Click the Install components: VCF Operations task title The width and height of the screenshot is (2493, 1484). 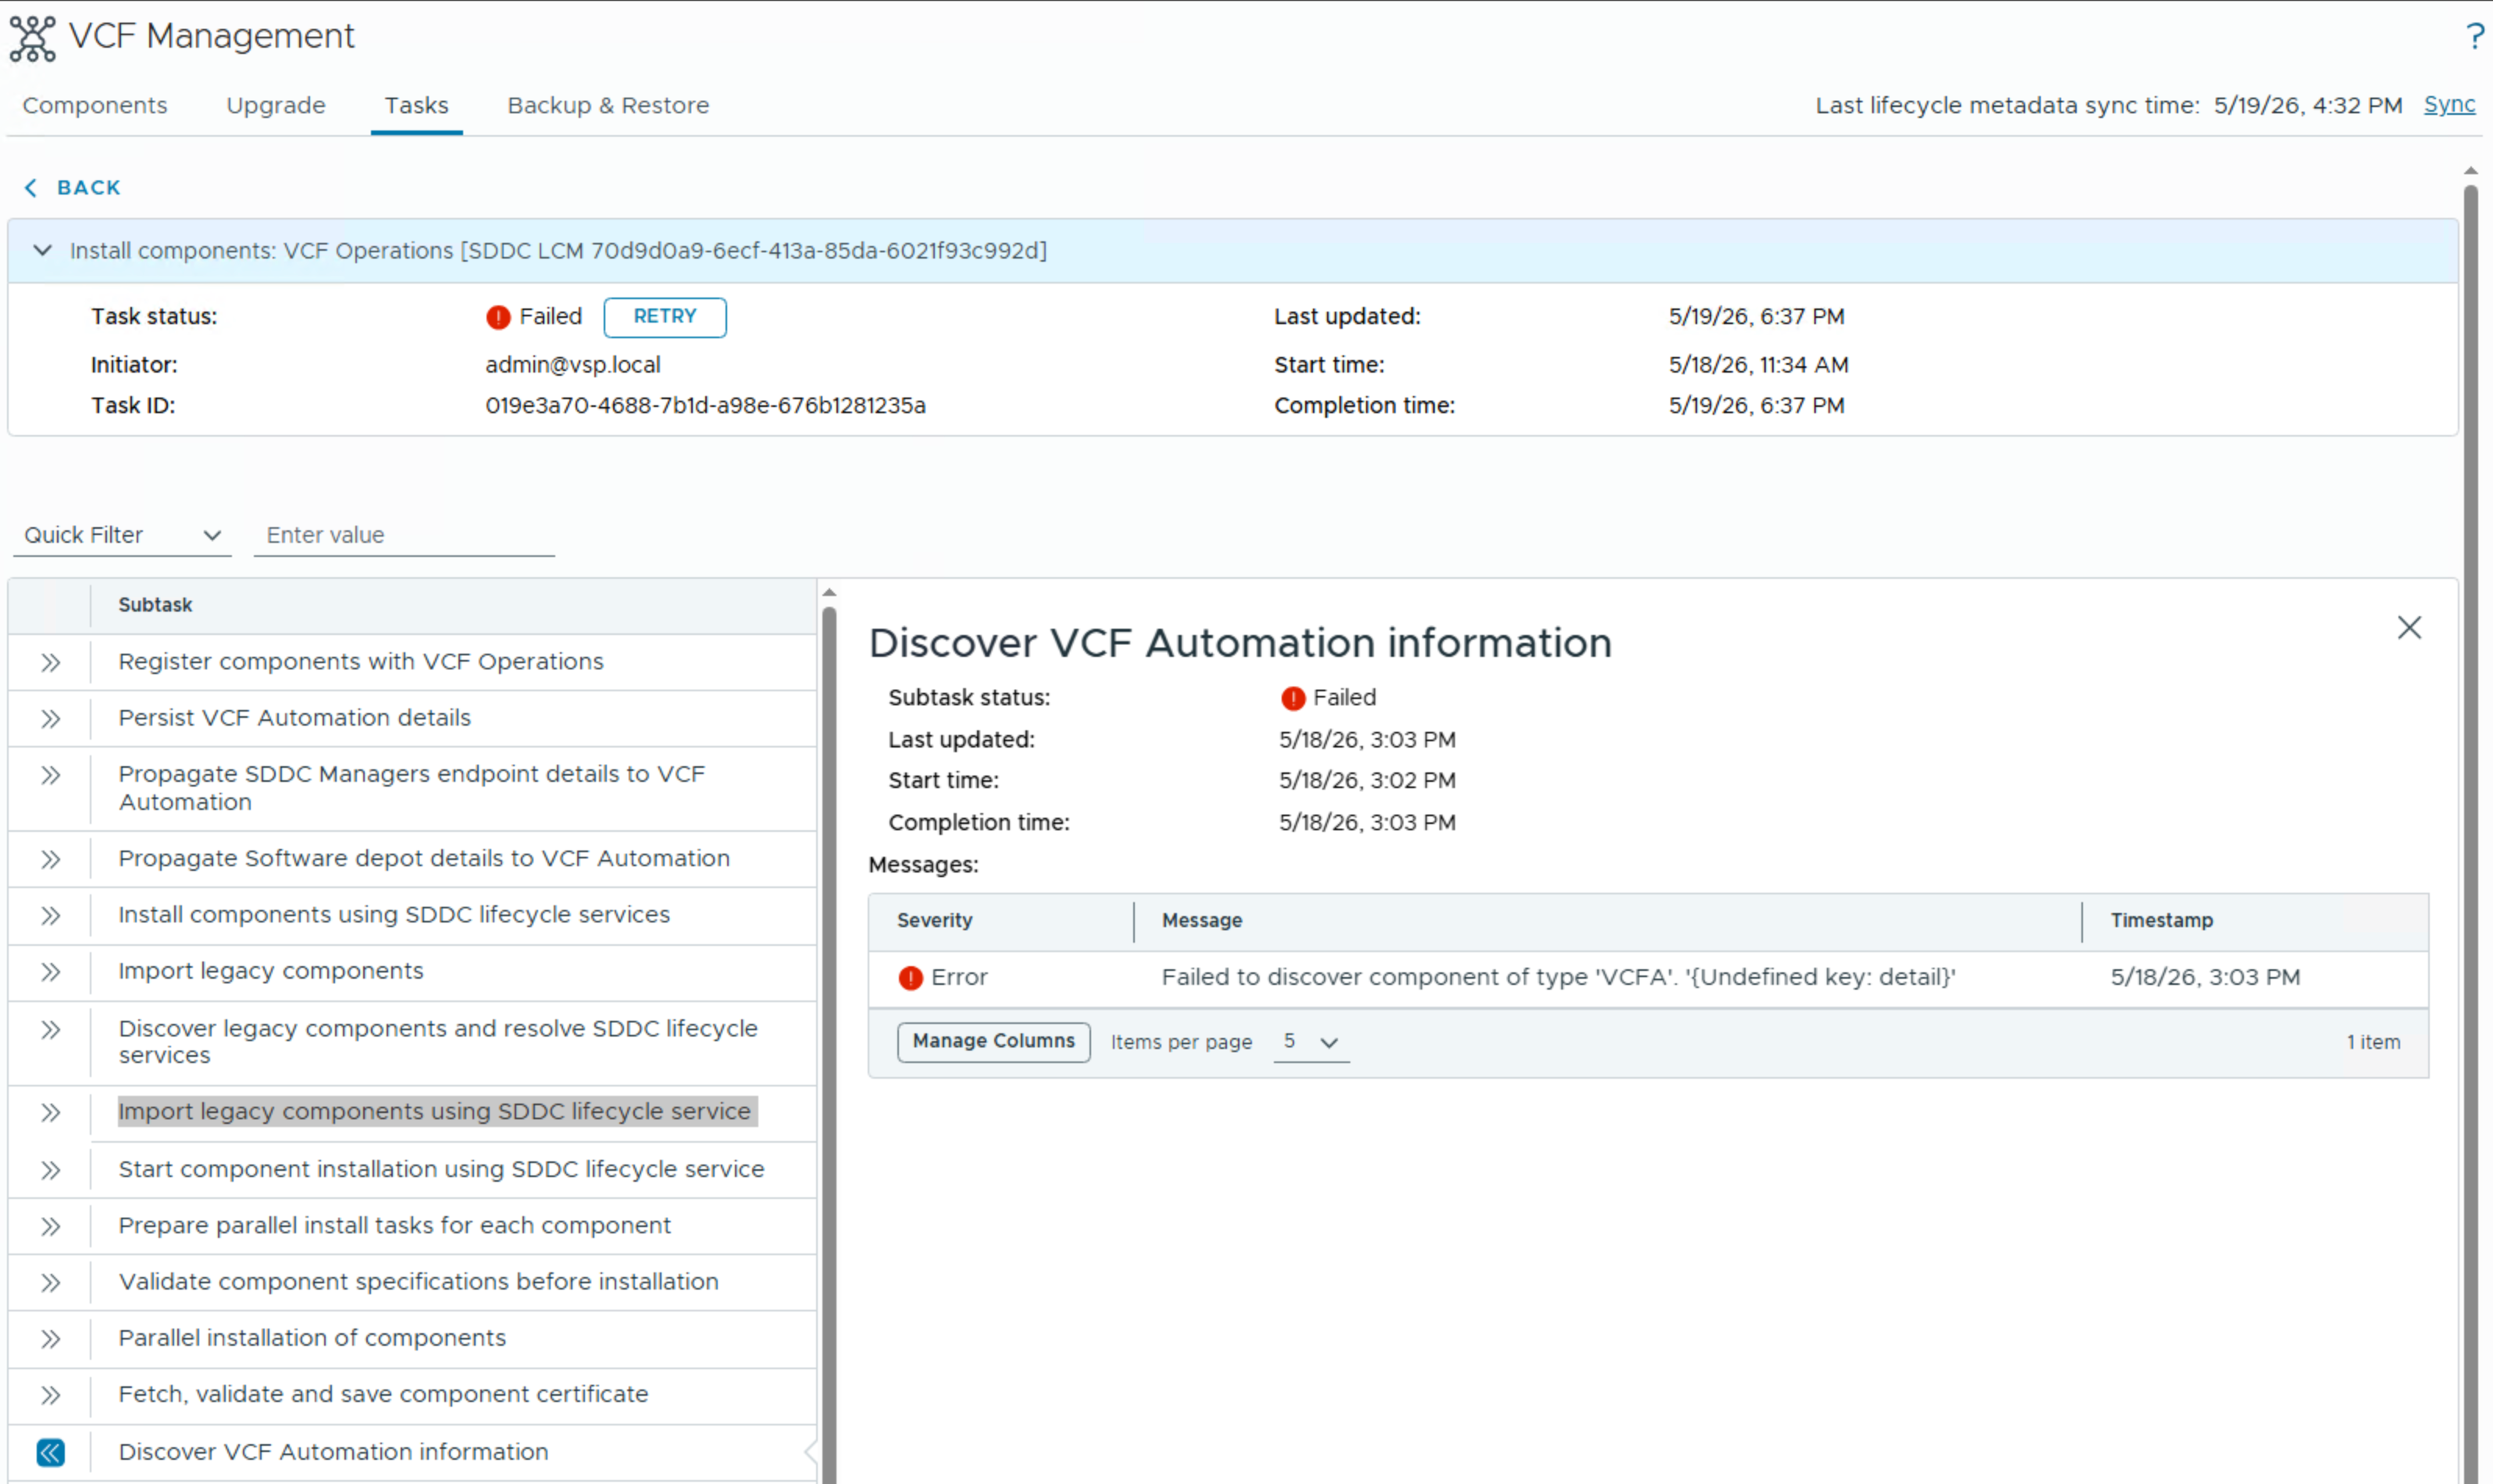pyautogui.click(x=558, y=251)
